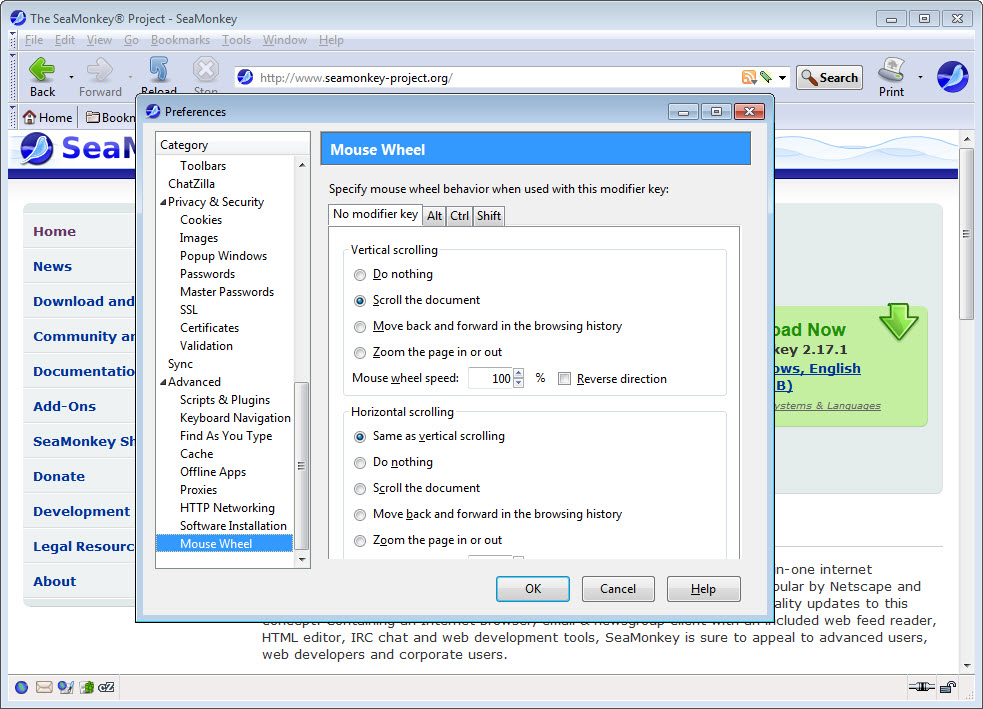Click the SeaMonkey throbber logo
983x709 pixels.
pyautogui.click(x=952, y=76)
